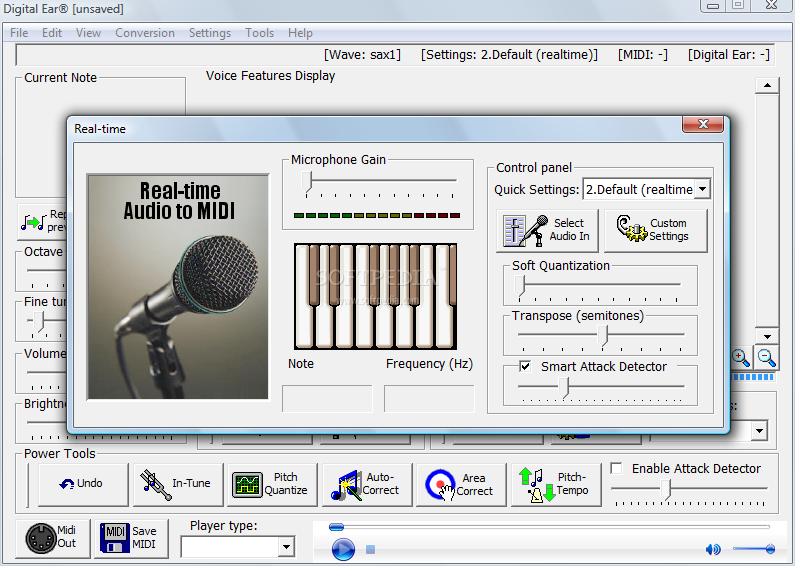The width and height of the screenshot is (795, 566).
Task: Open the Settings menu
Action: (x=210, y=33)
